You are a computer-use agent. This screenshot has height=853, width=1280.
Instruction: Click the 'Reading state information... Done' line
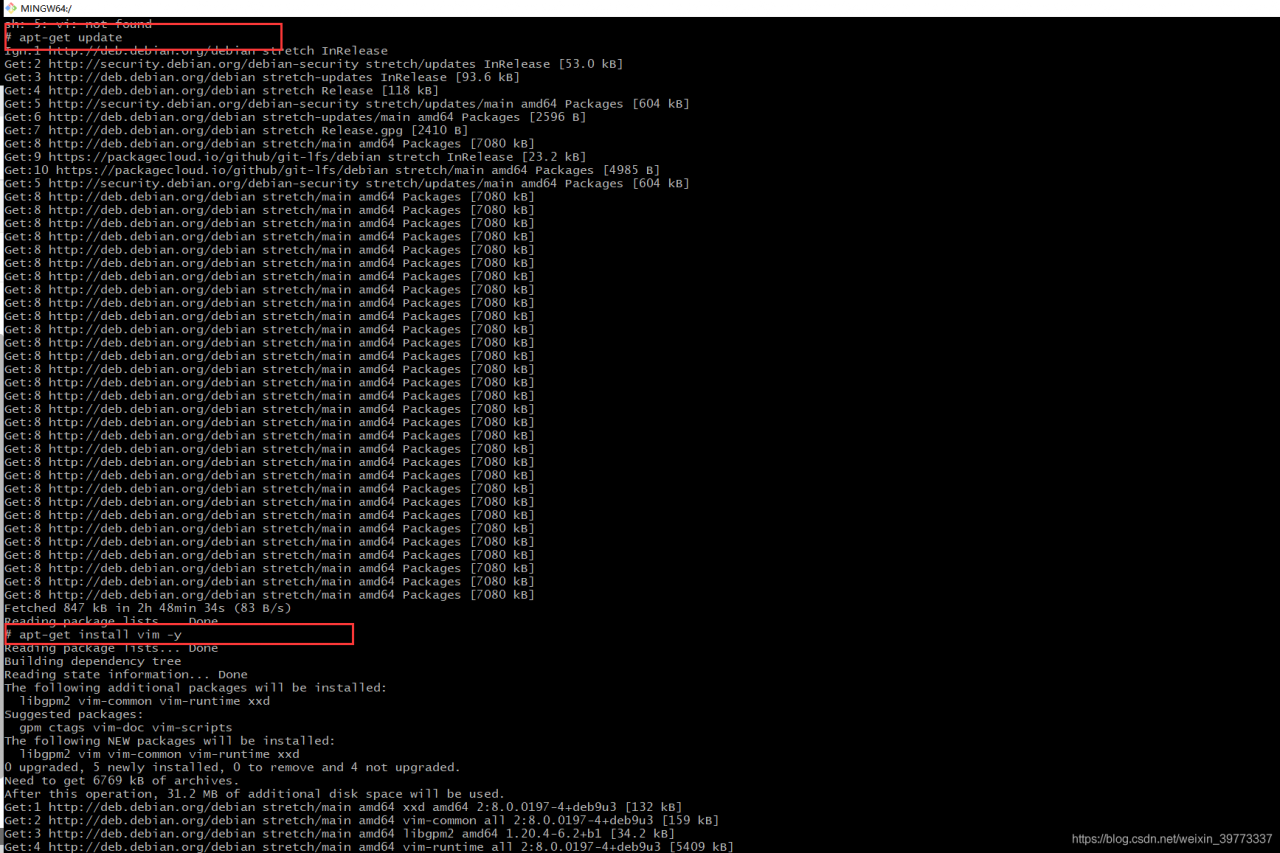coord(126,674)
